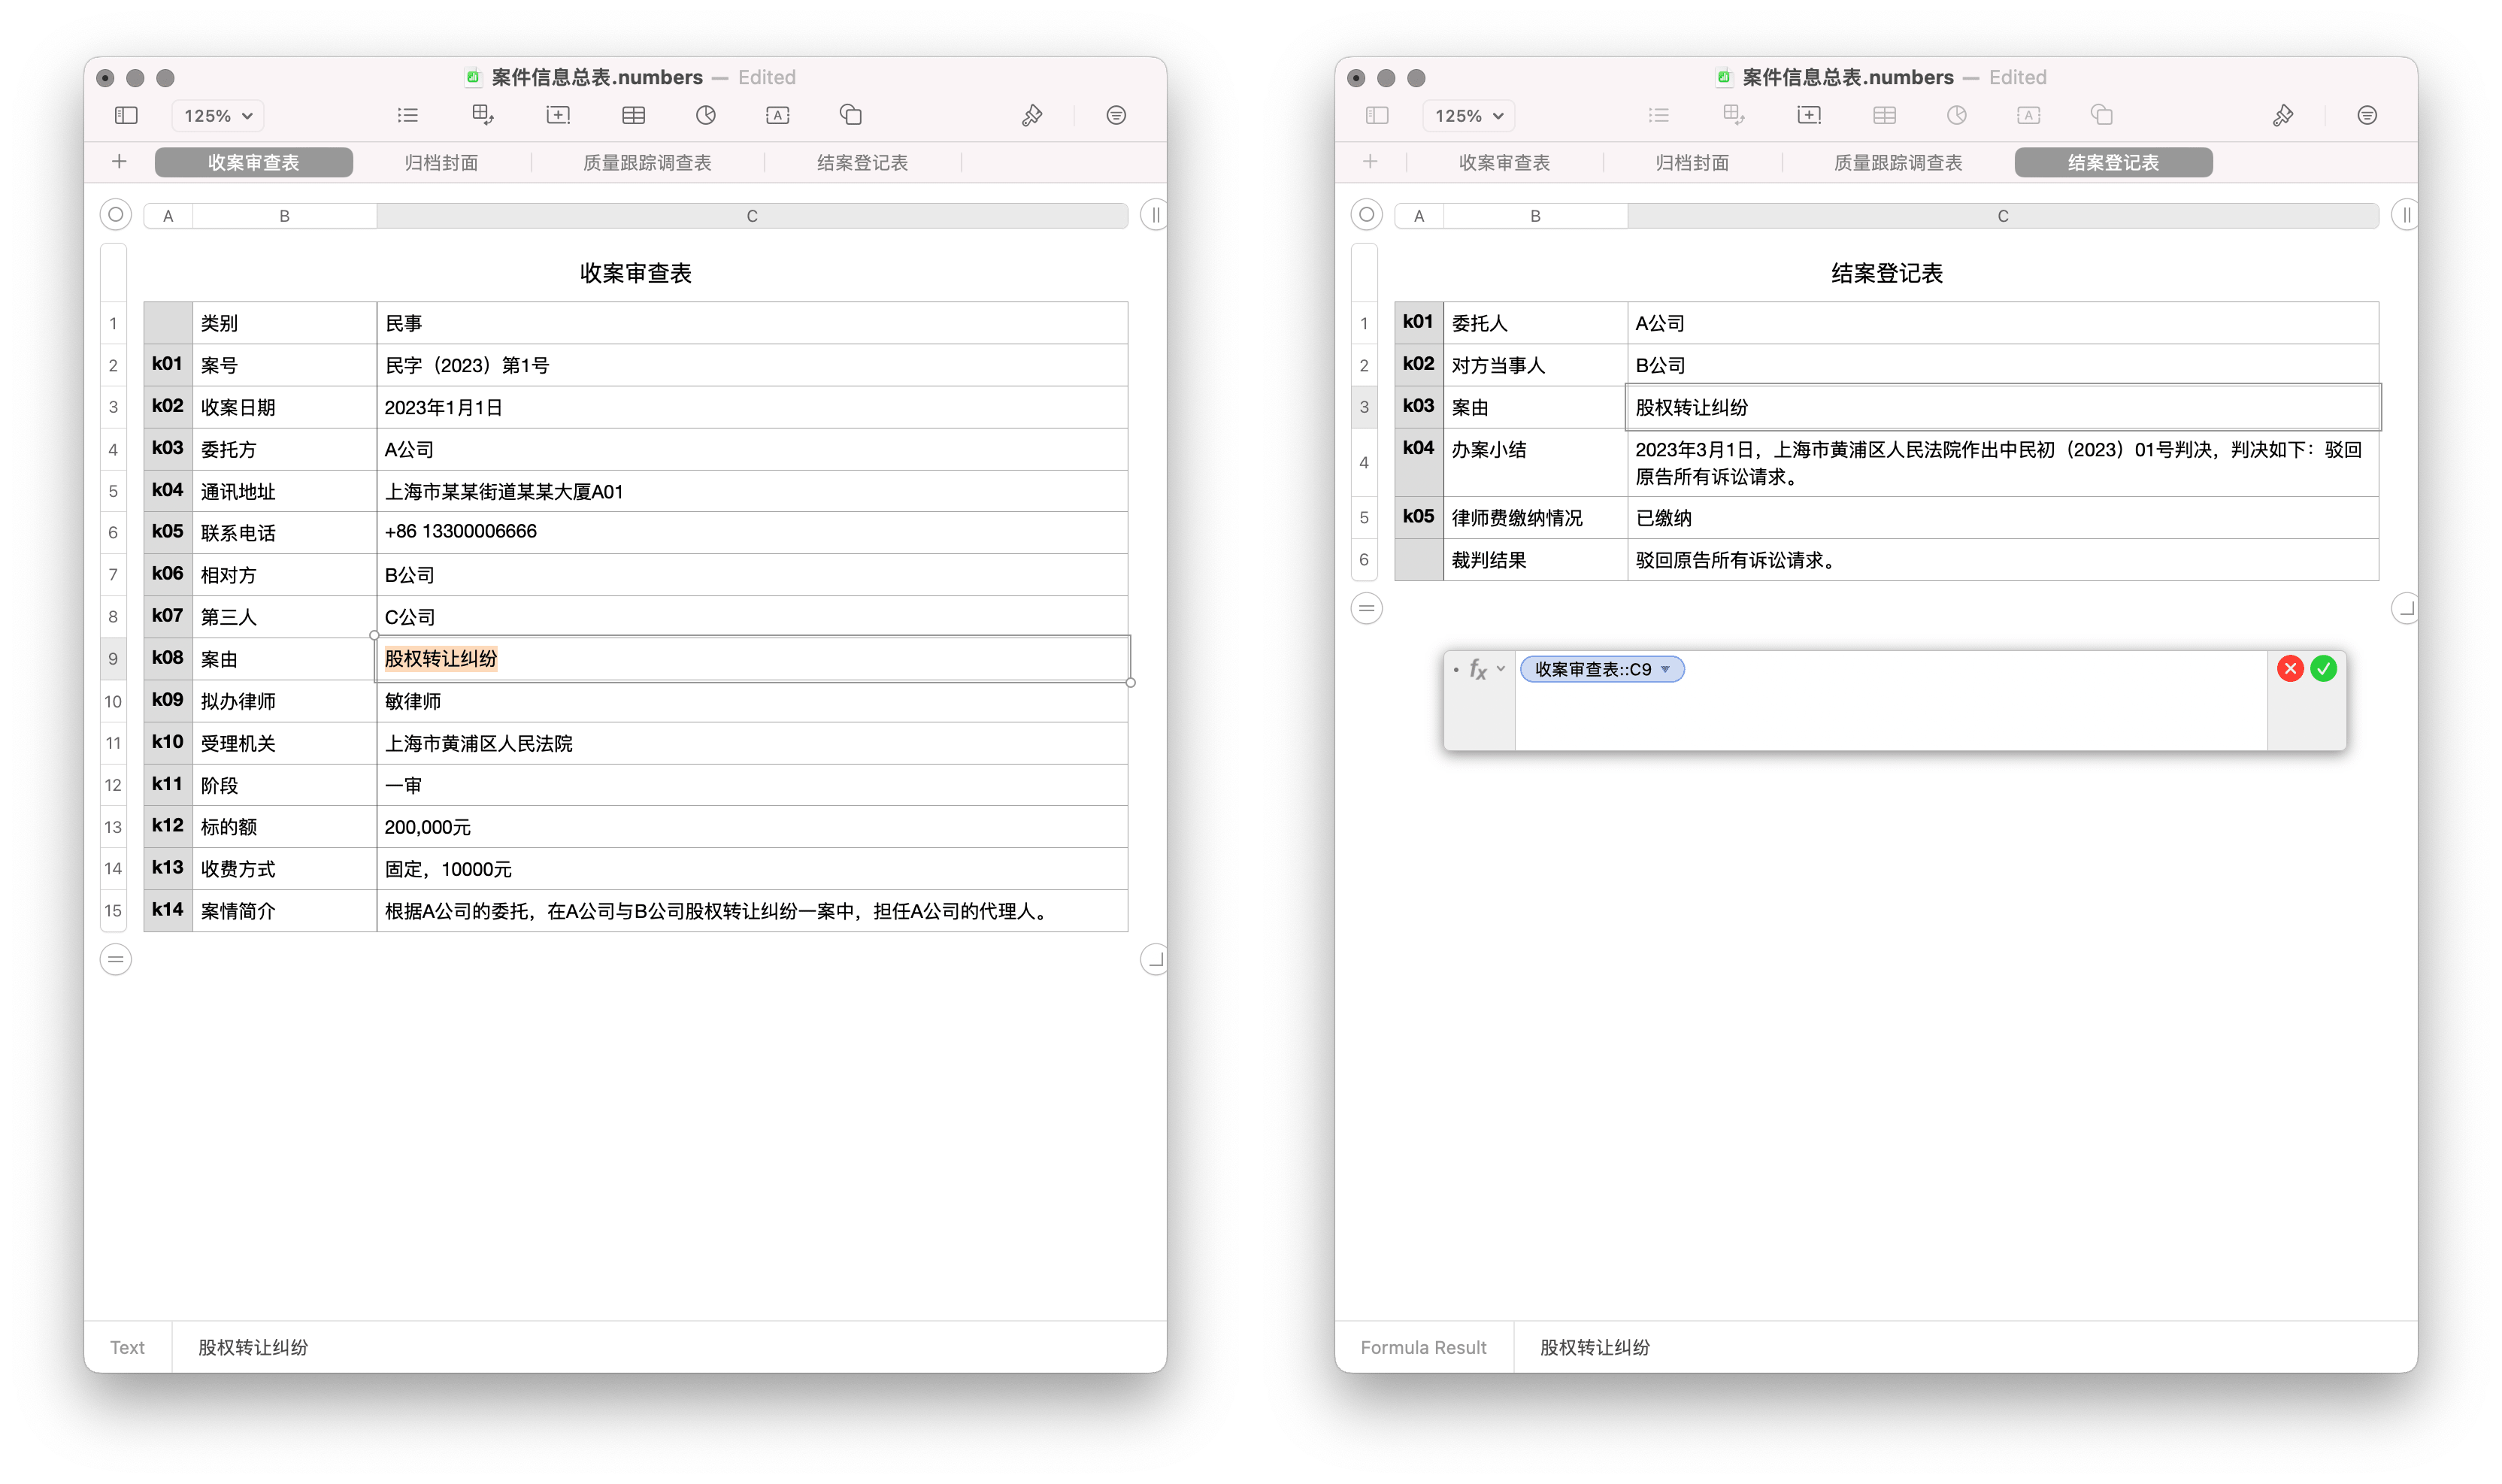Insert a chart in left window

706,115
